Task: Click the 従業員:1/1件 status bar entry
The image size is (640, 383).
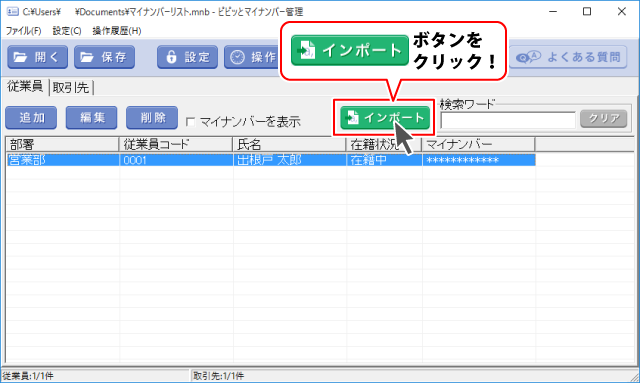Action: tap(28, 376)
